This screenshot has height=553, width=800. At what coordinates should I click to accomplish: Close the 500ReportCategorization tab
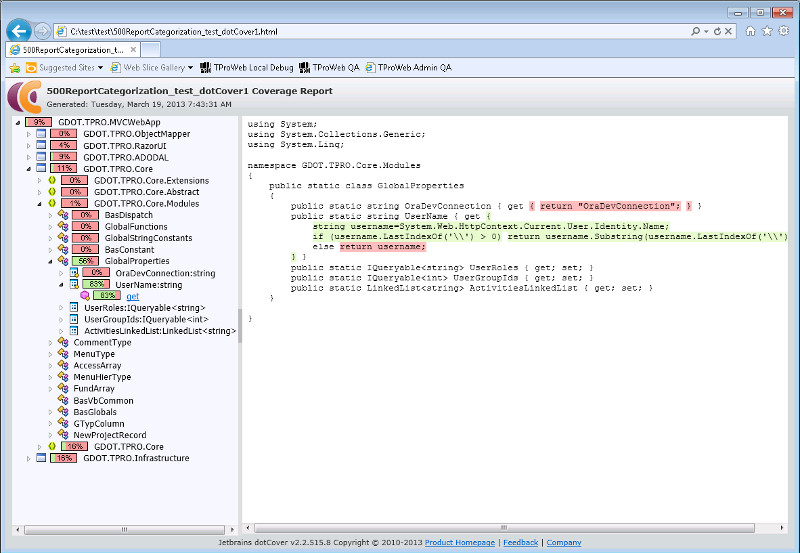pyautogui.click(x=133, y=49)
